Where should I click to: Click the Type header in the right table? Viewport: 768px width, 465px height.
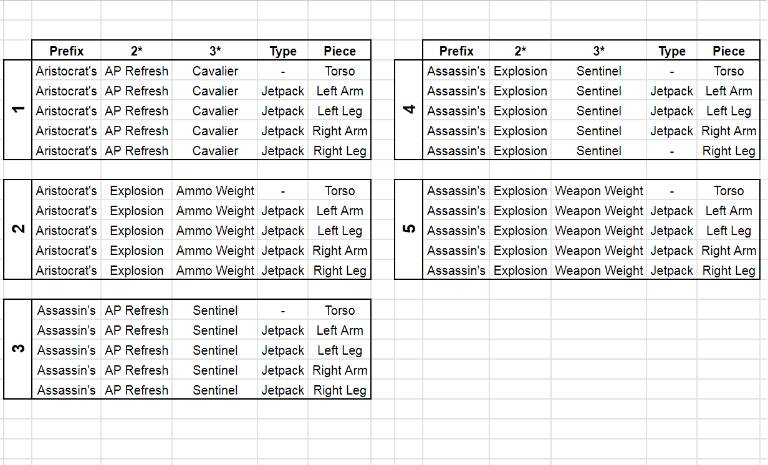tap(672, 51)
